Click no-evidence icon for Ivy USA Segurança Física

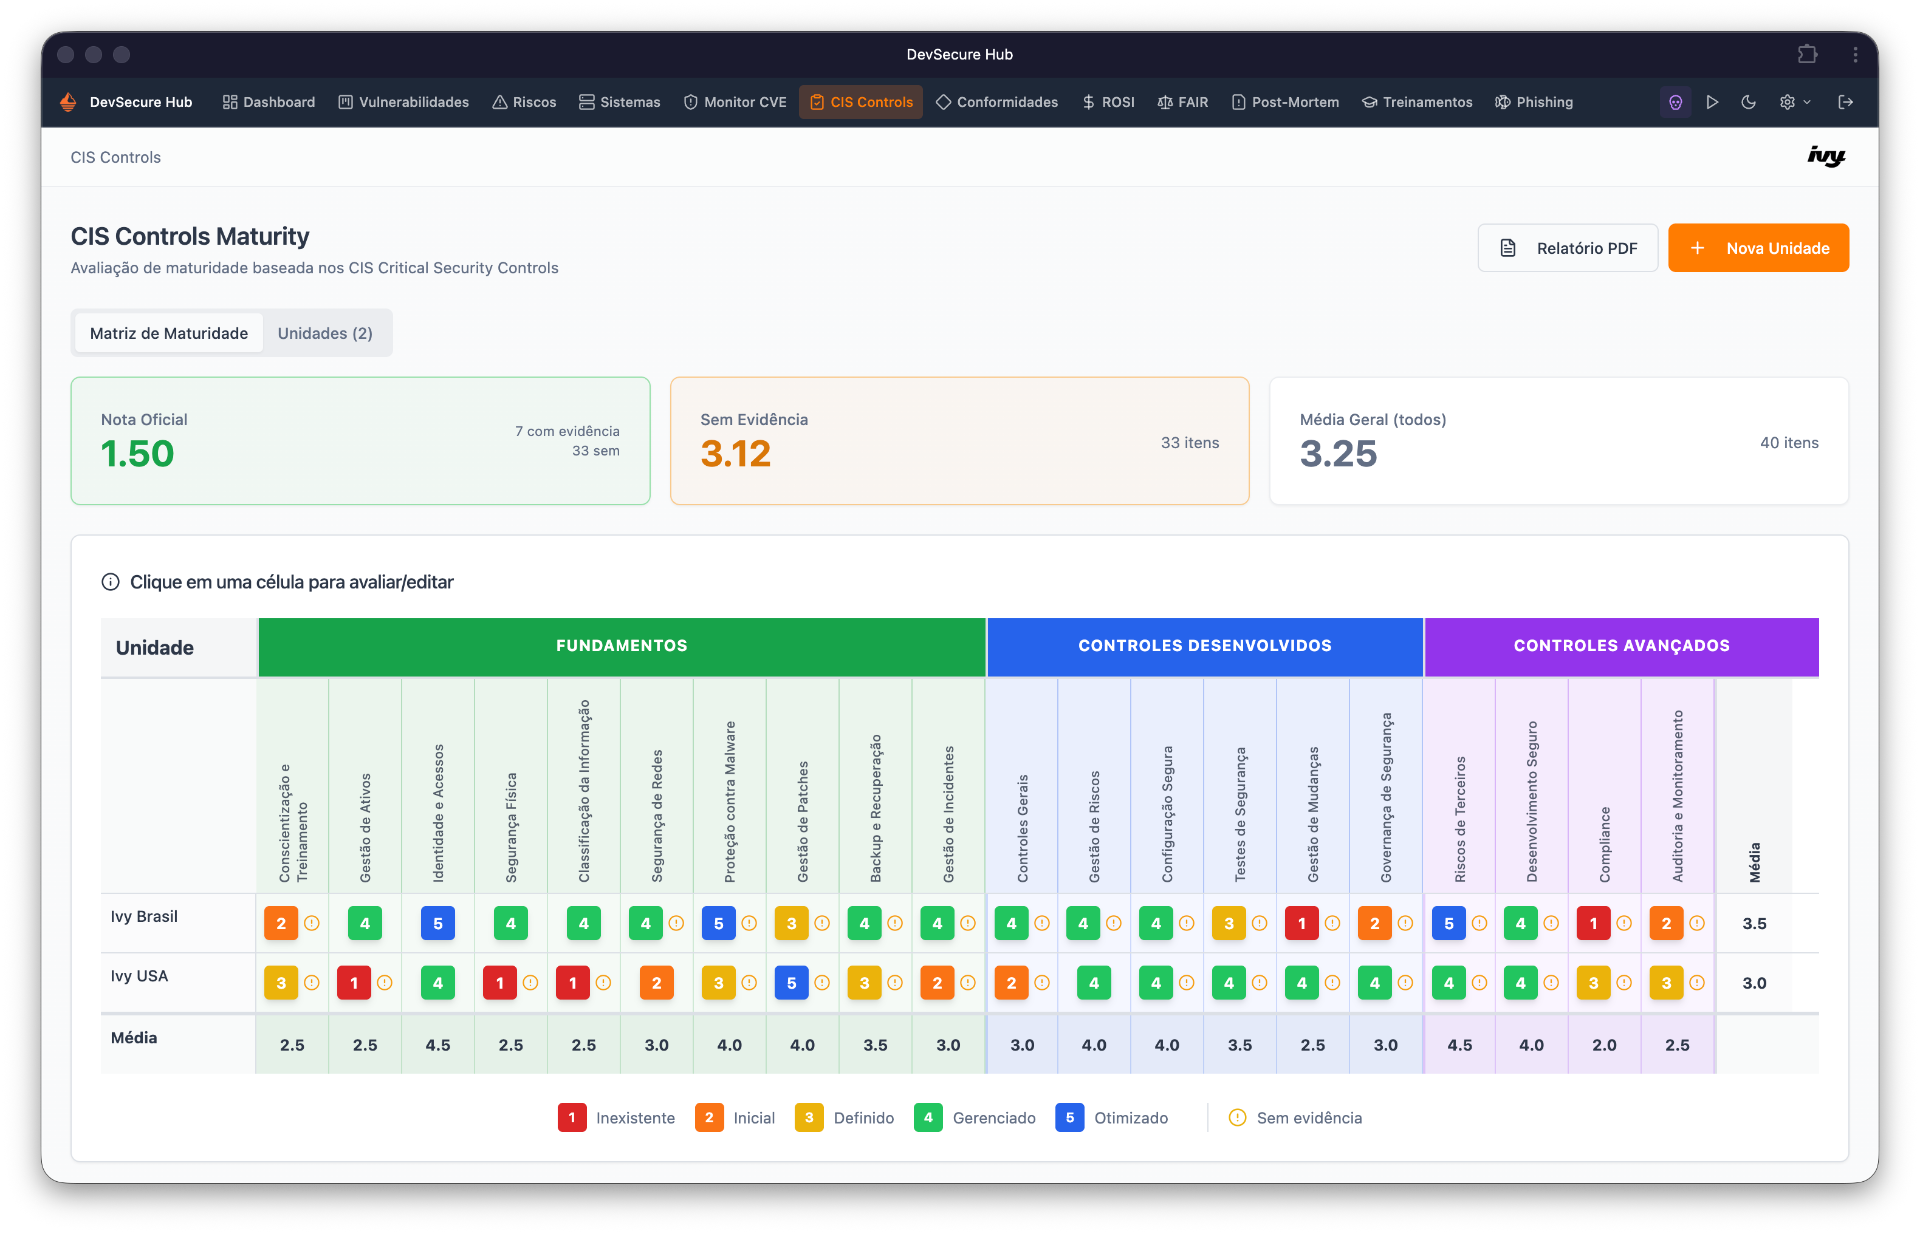(531, 983)
